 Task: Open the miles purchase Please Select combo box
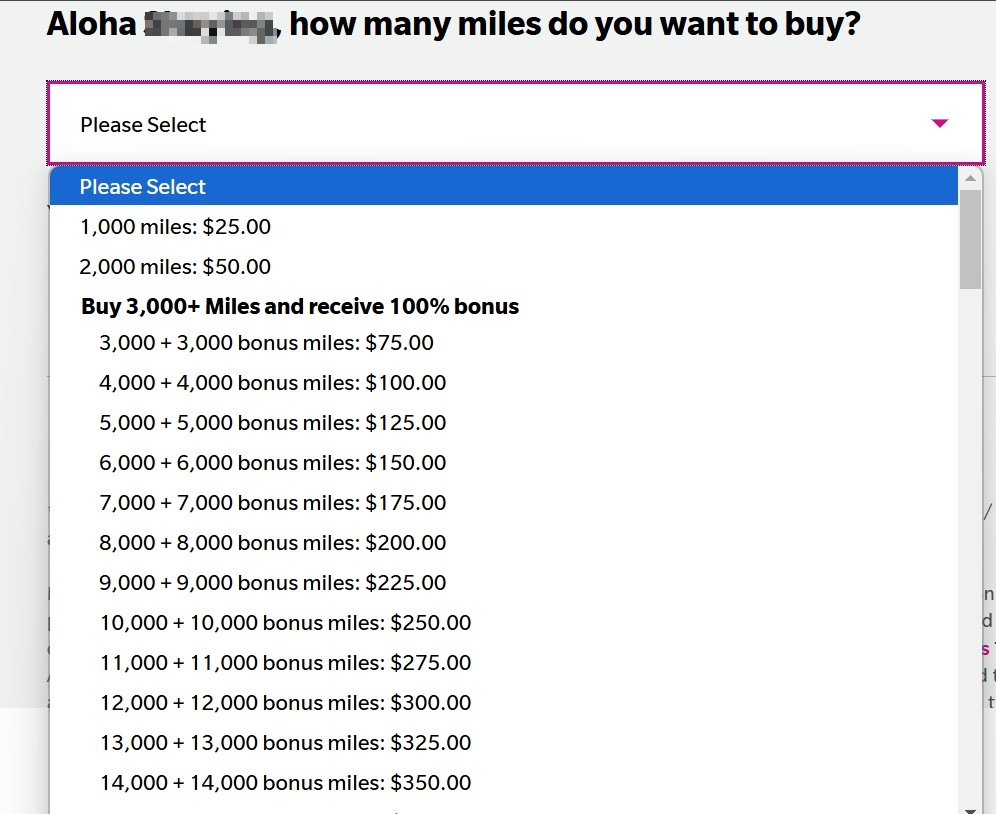pos(500,124)
